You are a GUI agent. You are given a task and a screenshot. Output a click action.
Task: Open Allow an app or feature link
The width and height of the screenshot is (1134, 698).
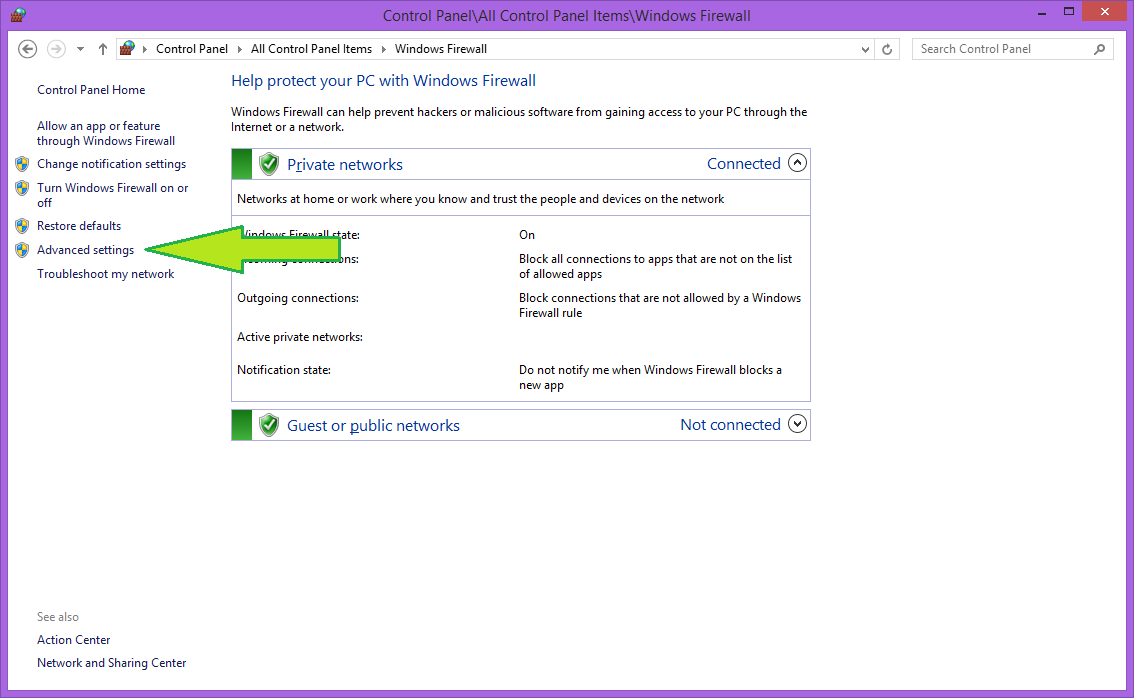pyautogui.click(x=106, y=133)
